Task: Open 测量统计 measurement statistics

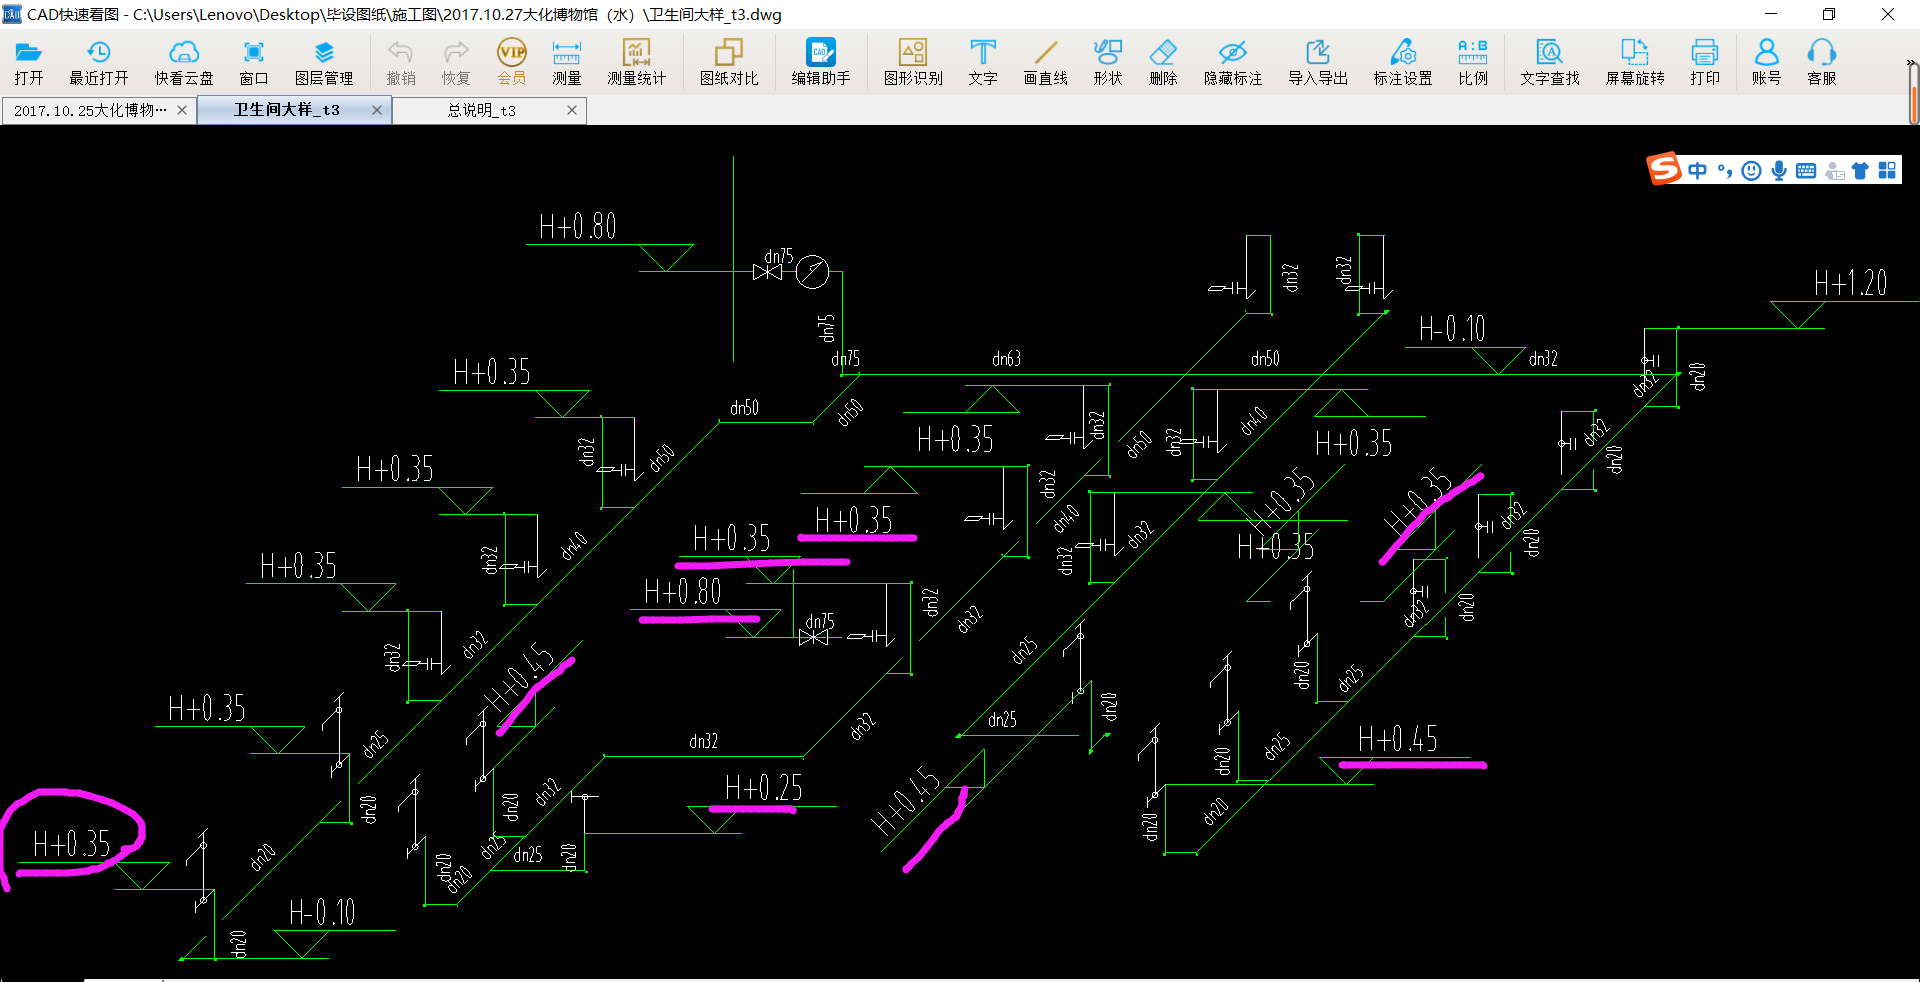Action: pos(637,62)
